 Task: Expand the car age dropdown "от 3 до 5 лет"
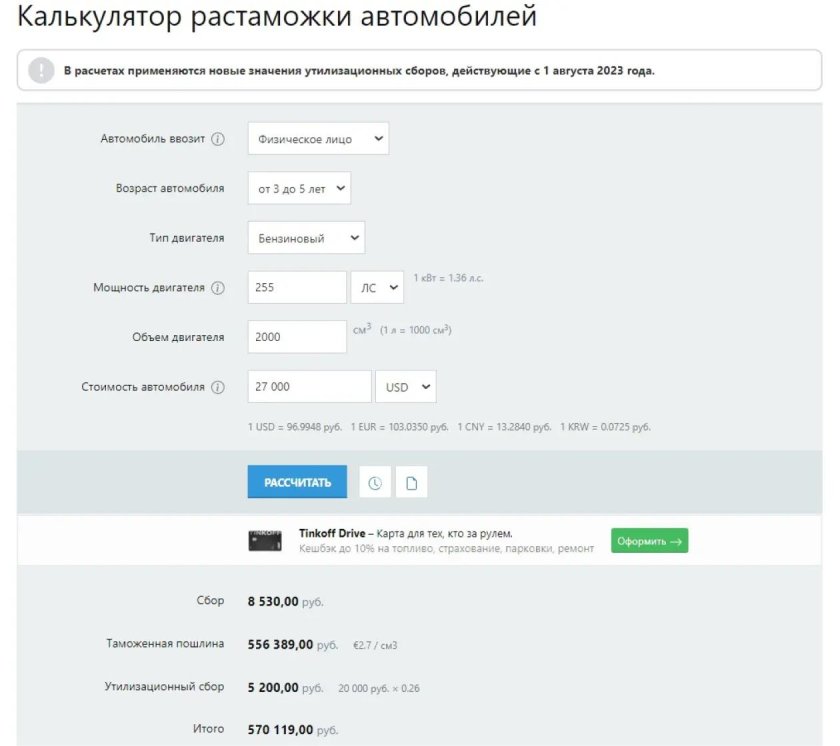tap(299, 188)
